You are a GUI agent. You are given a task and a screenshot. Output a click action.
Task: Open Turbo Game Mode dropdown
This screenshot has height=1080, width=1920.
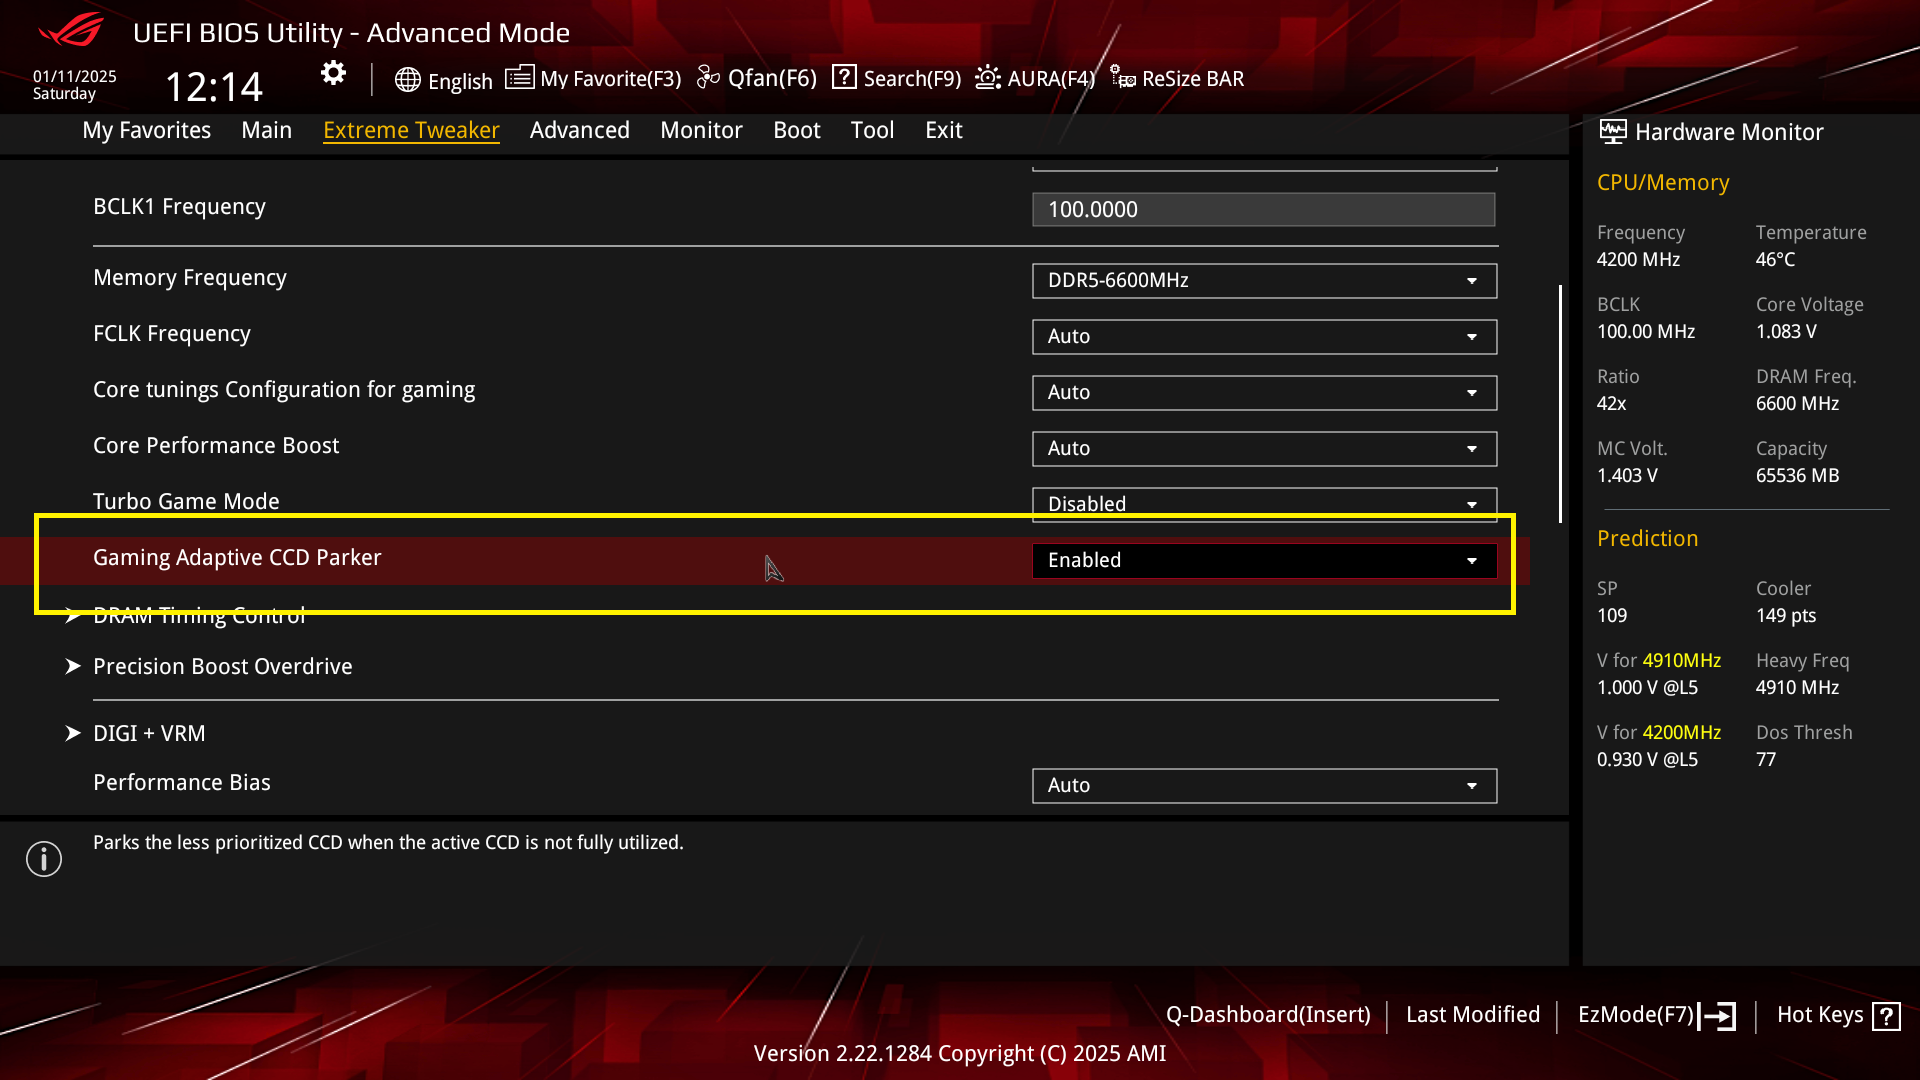click(x=1264, y=504)
